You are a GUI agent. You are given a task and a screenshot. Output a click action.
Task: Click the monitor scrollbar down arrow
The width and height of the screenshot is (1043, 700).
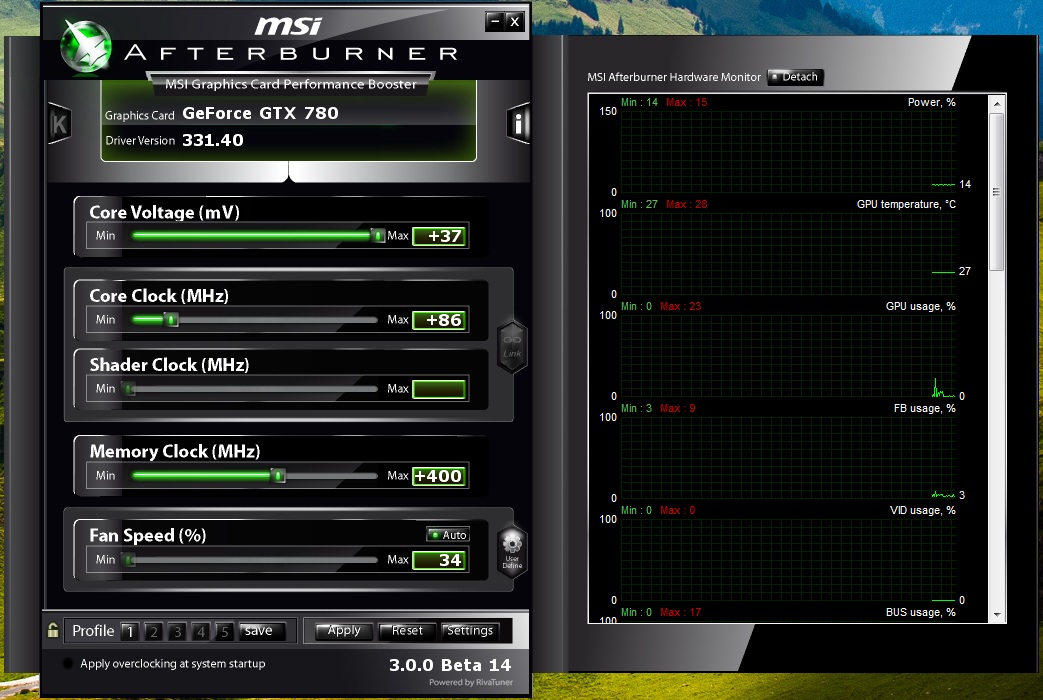pos(996,615)
